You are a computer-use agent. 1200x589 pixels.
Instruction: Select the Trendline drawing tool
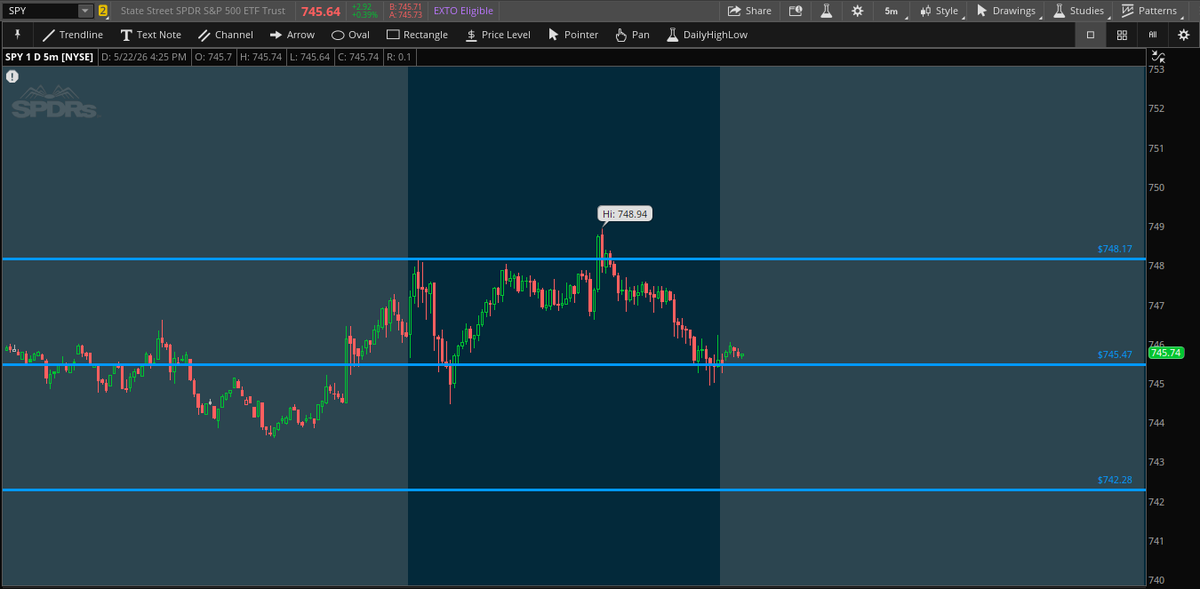(x=73, y=34)
